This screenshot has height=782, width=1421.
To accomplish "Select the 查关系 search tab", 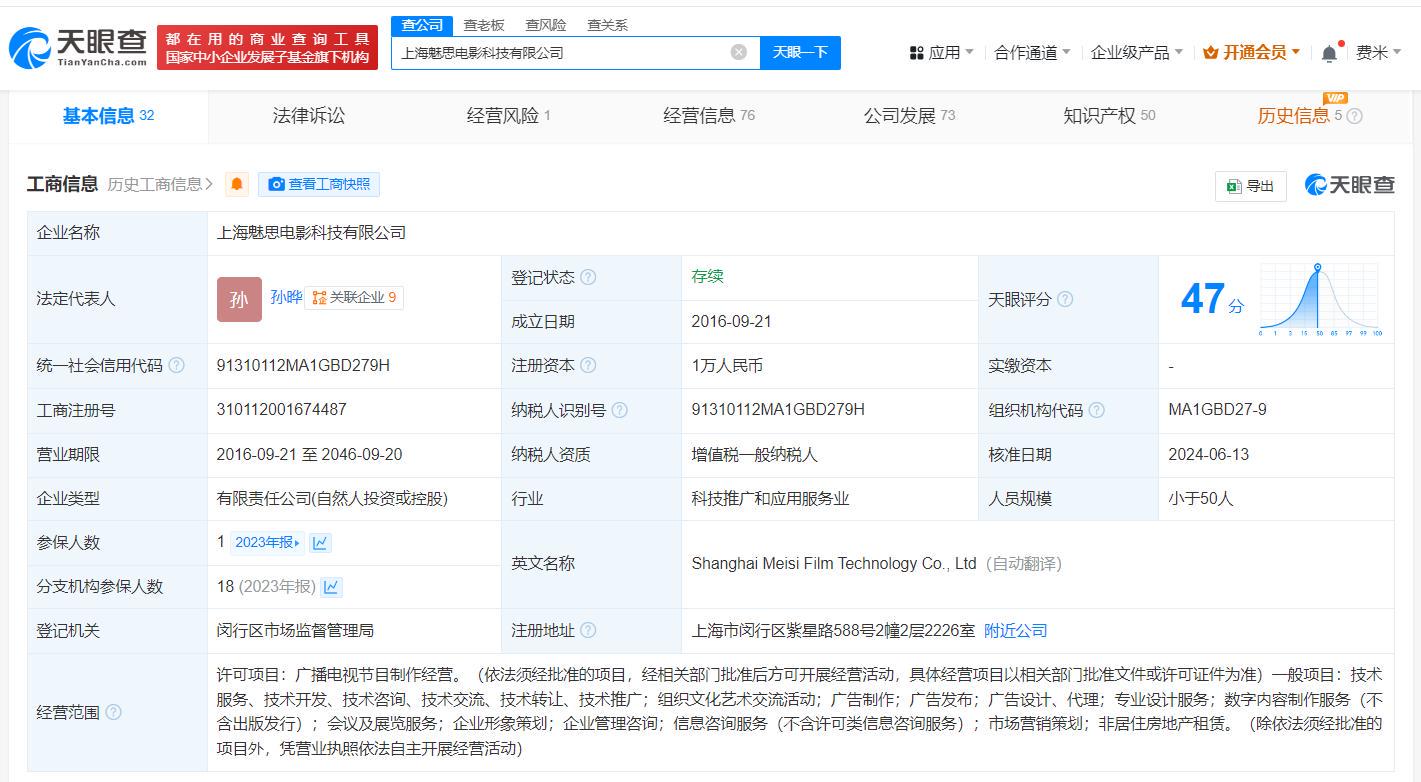I will [608, 25].
